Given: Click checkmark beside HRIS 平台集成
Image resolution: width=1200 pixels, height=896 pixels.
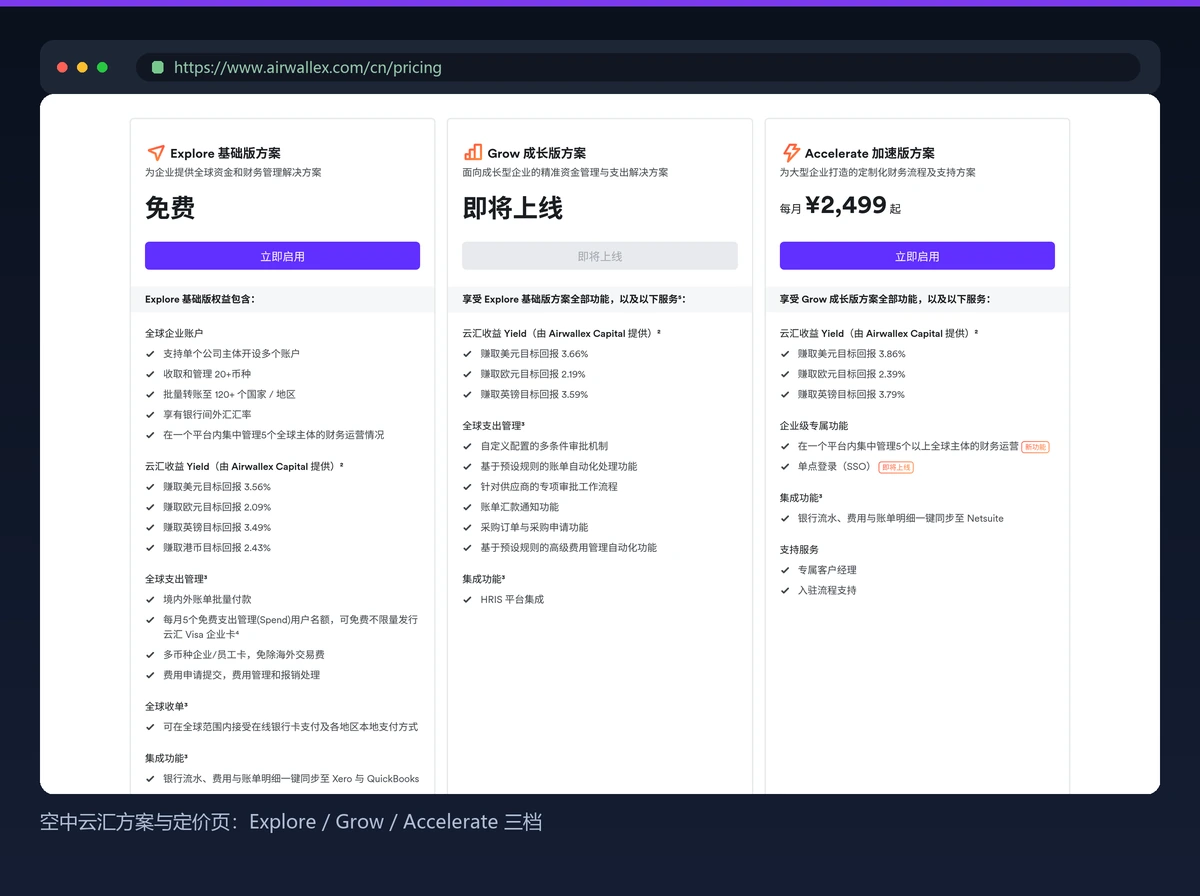Looking at the screenshot, I should coord(468,600).
